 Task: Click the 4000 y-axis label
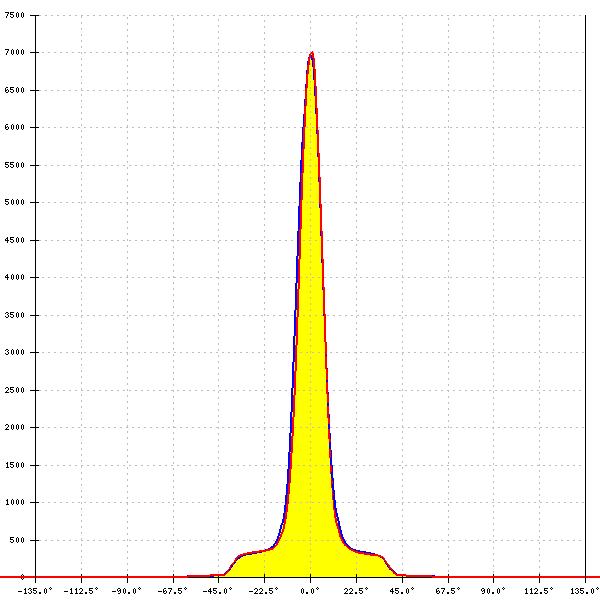tap(15, 277)
